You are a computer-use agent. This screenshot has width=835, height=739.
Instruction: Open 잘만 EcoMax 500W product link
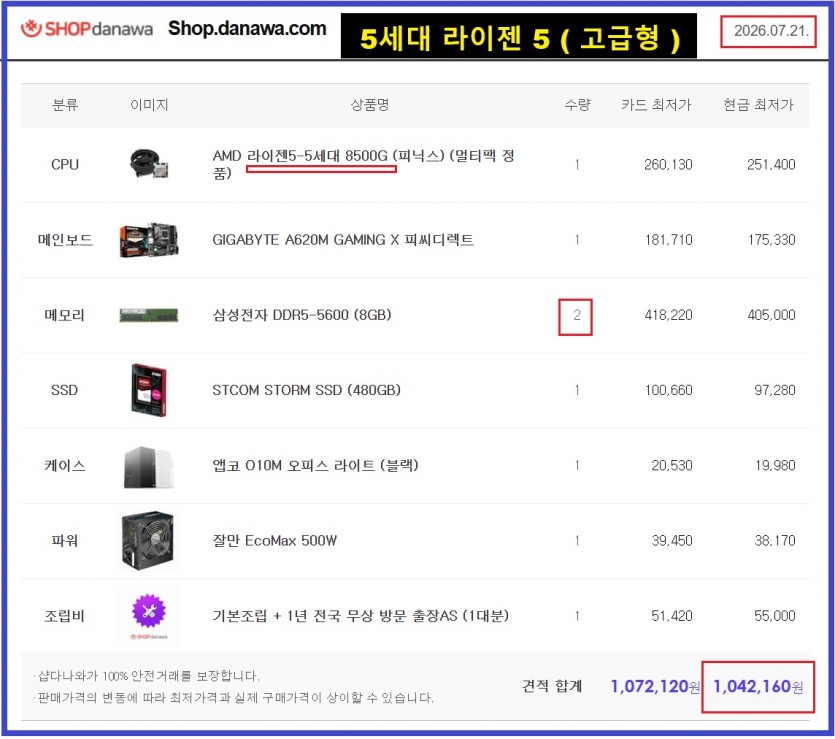[275, 541]
